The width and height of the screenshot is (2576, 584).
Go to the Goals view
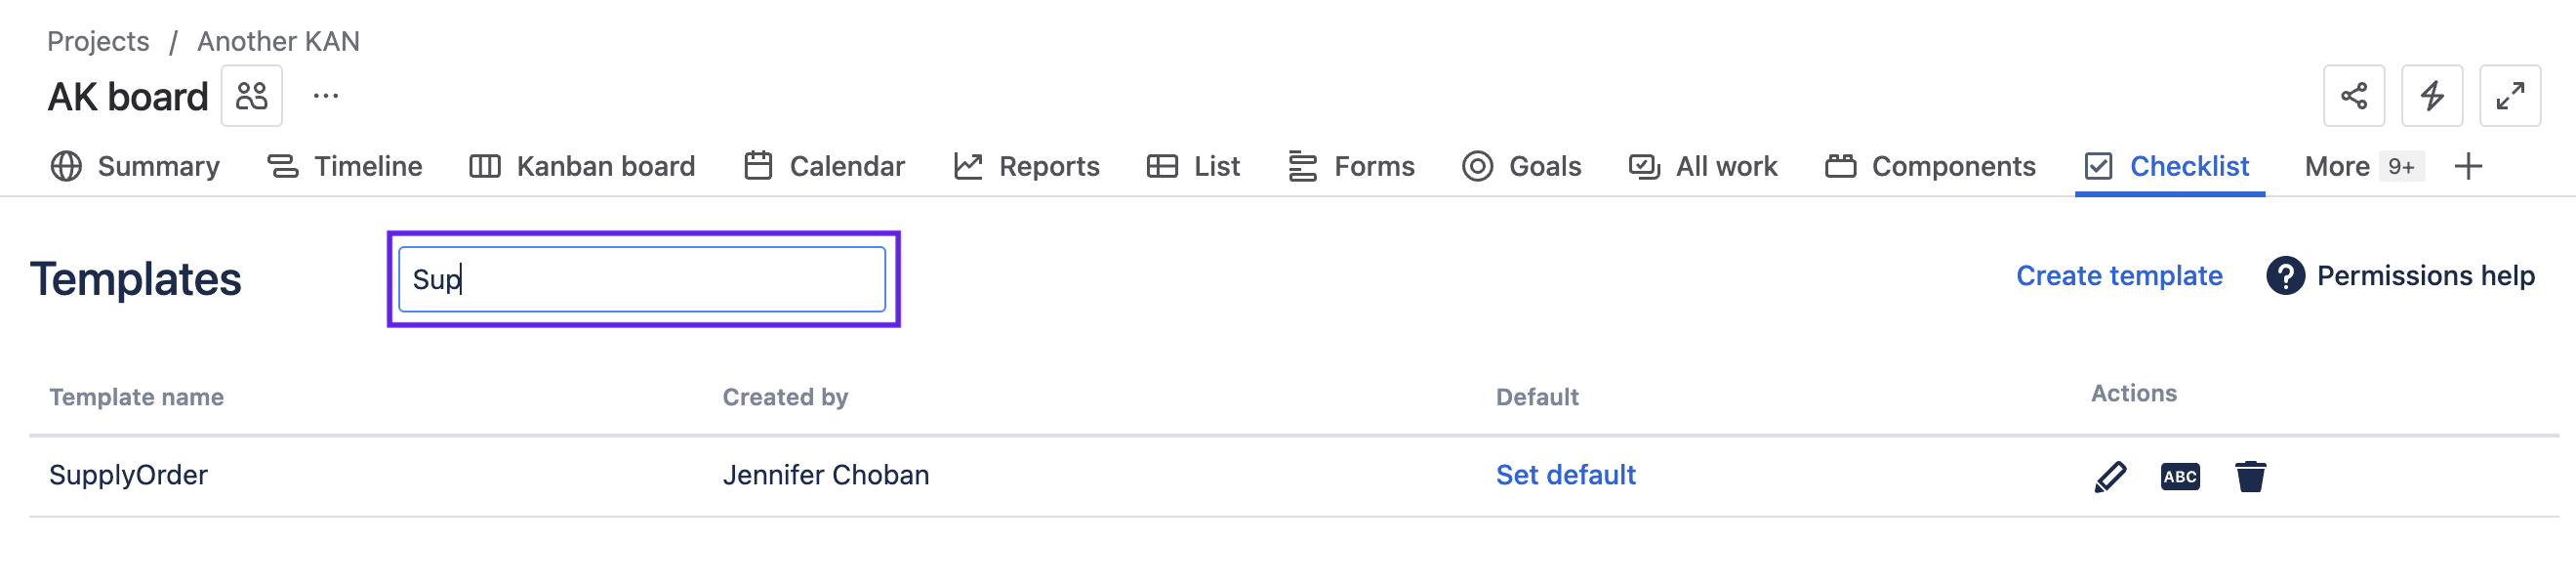tap(1522, 166)
